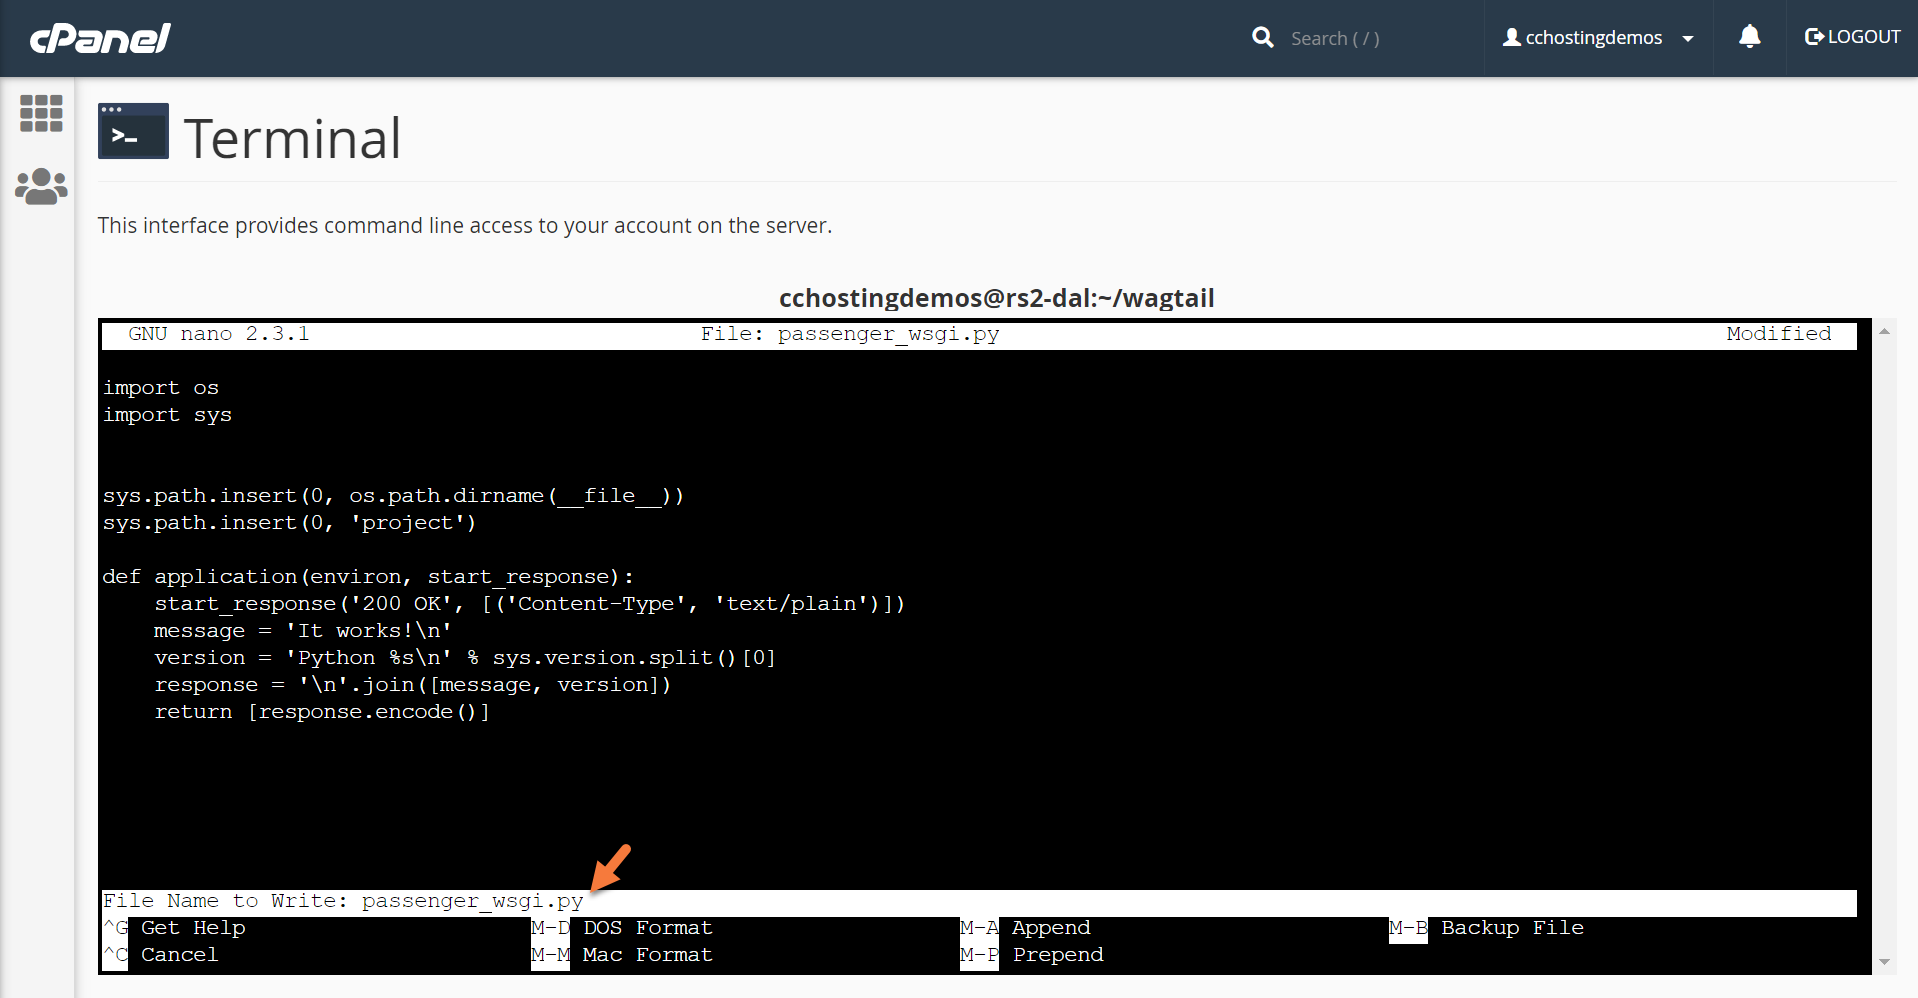The image size is (1918, 998).
Task: Open User Manager people icon in sidebar
Action: 41,186
